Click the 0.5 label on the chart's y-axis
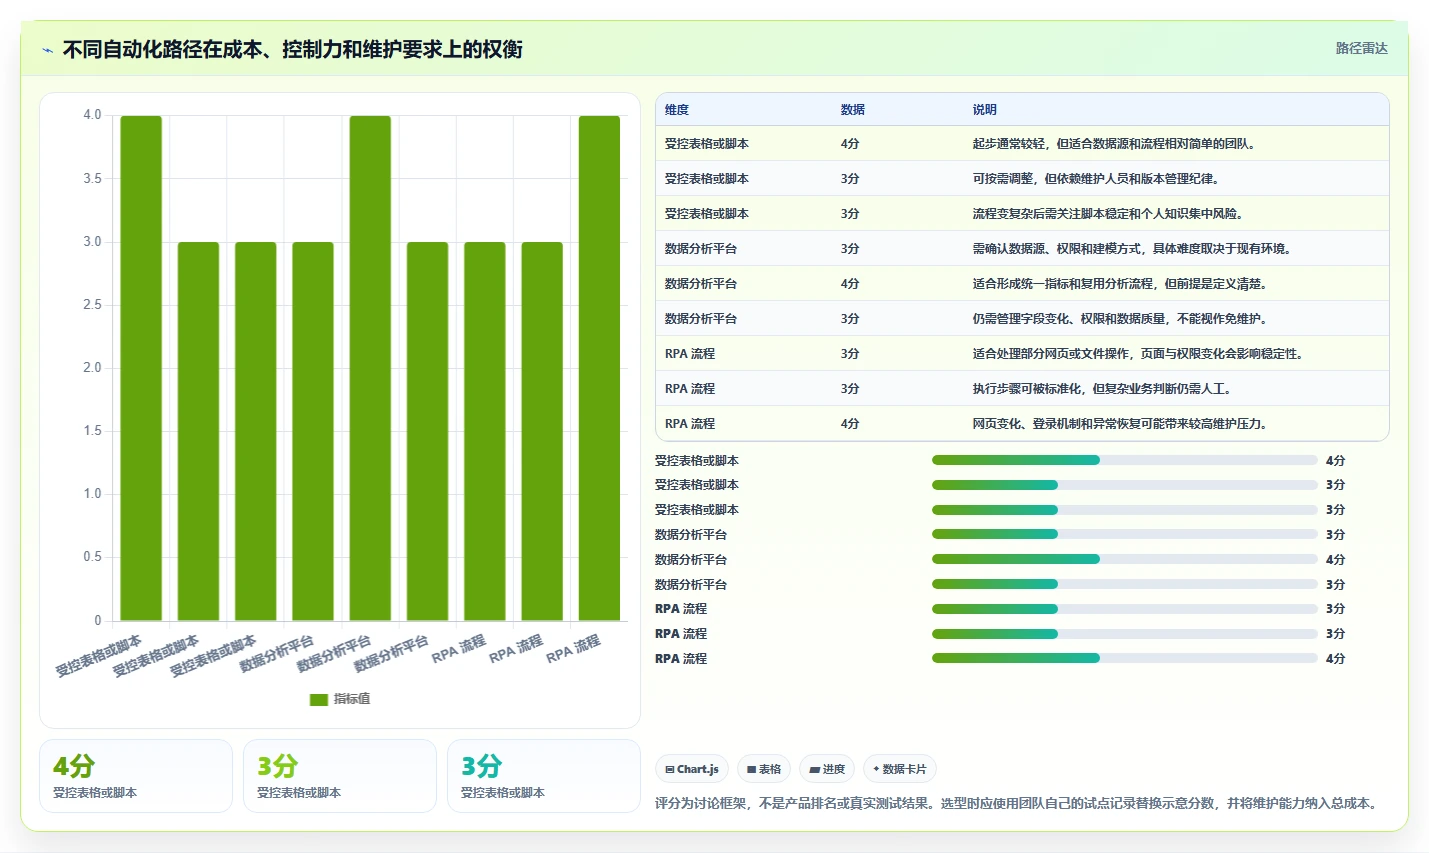The image size is (1429, 853). [92, 557]
